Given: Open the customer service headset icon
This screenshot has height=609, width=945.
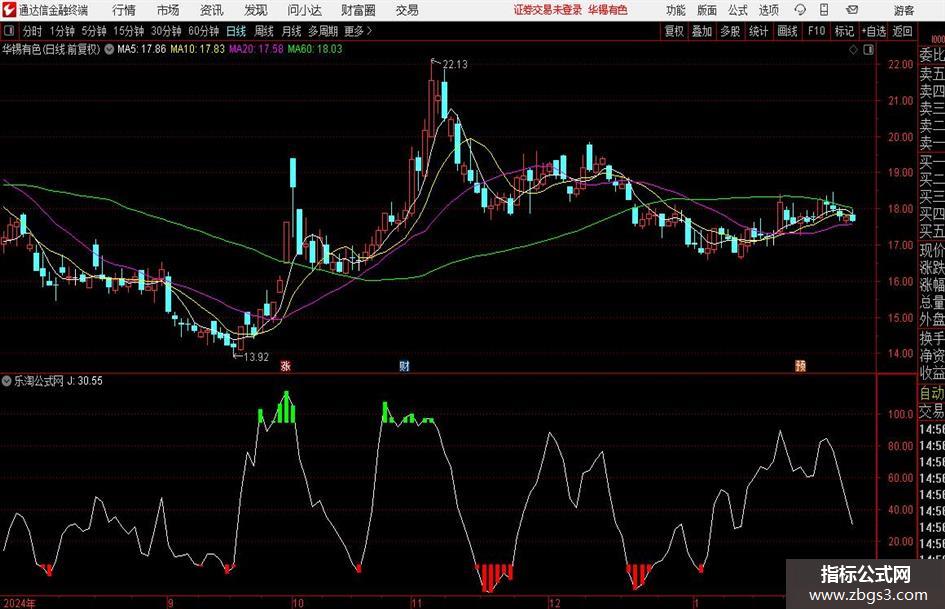Looking at the screenshot, I should pyautogui.click(x=800, y=10).
